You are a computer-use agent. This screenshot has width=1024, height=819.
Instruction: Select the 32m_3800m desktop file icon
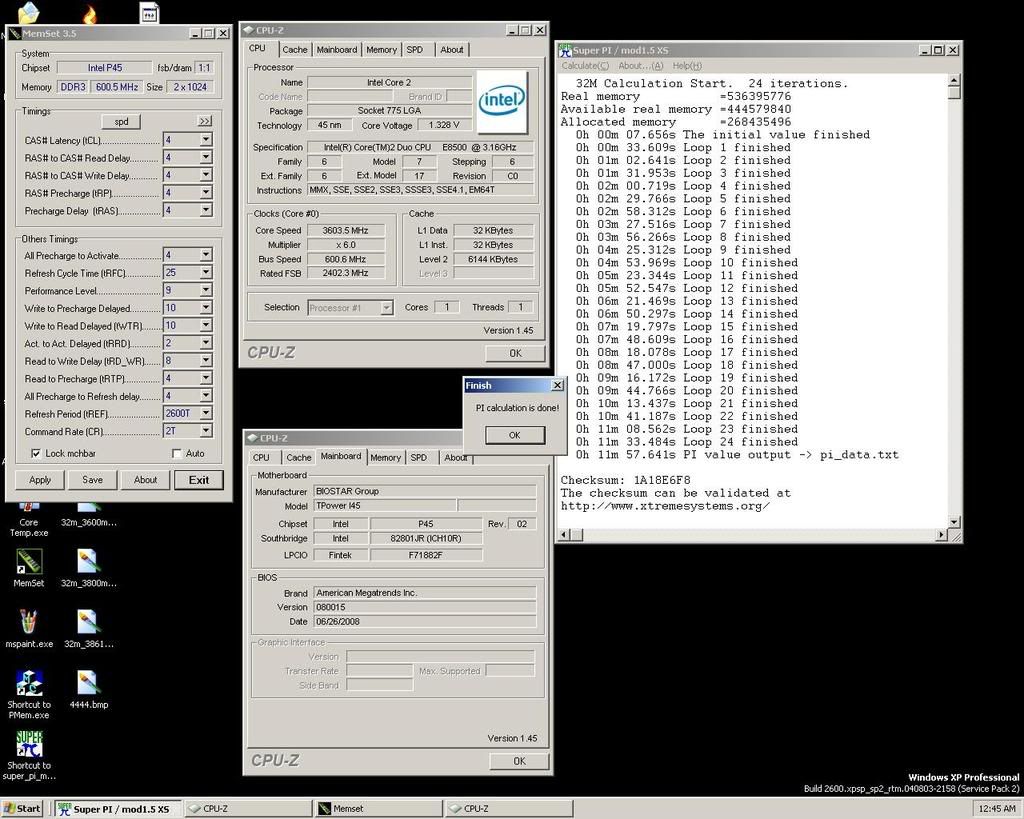[x=89, y=567]
